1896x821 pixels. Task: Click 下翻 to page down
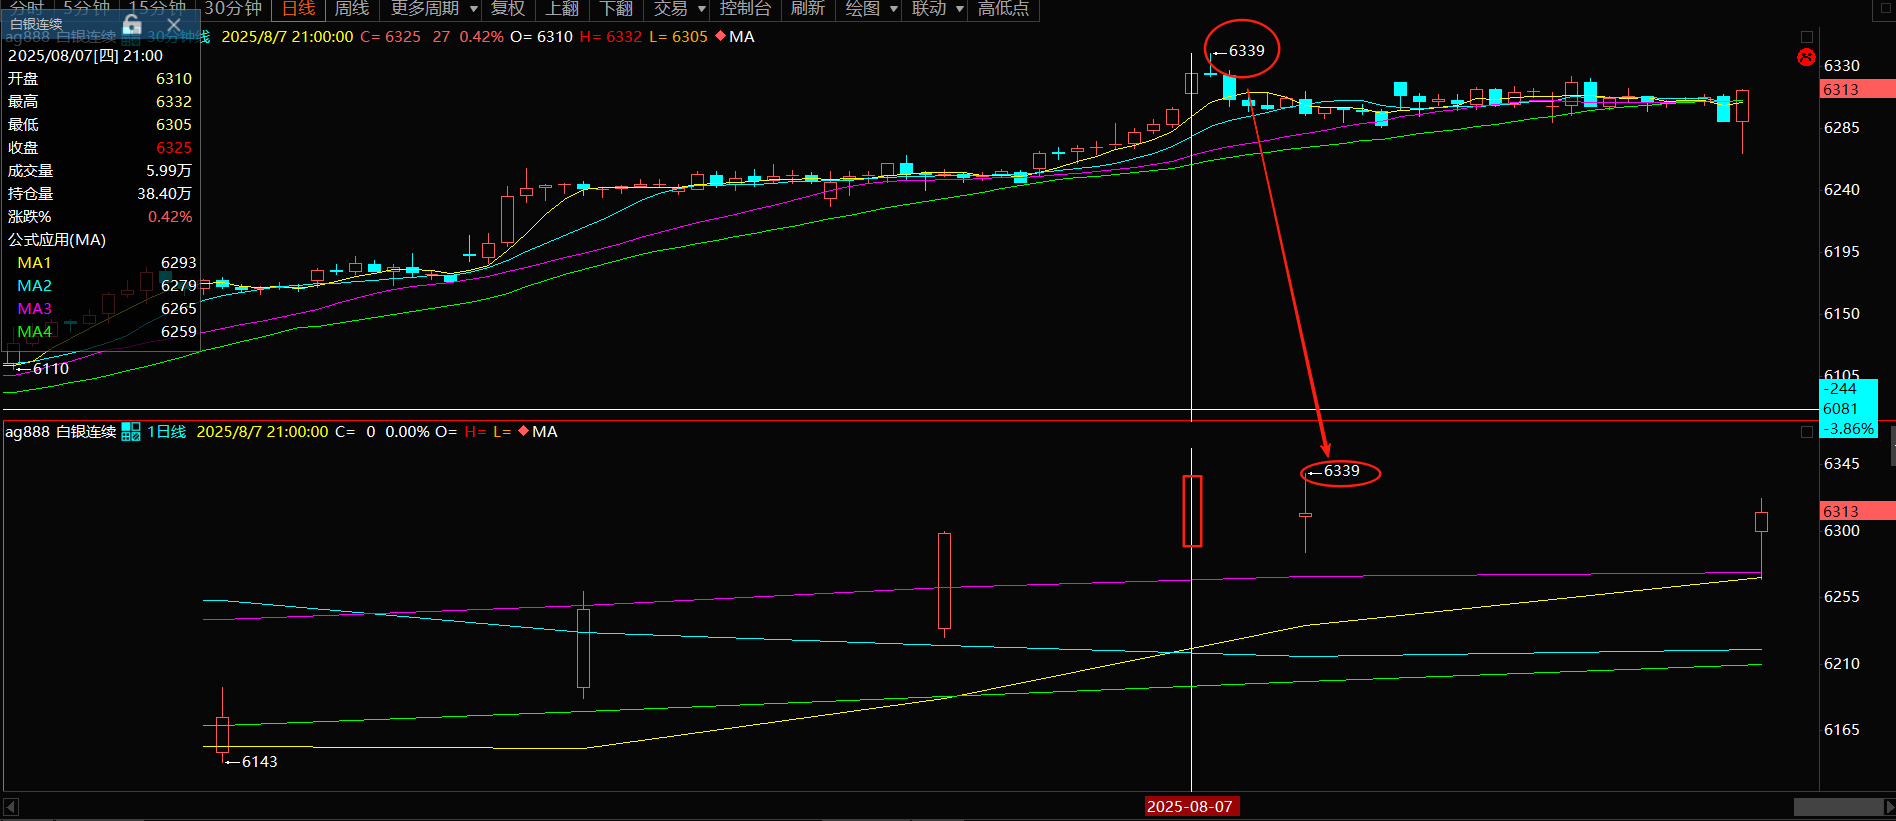tap(617, 9)
